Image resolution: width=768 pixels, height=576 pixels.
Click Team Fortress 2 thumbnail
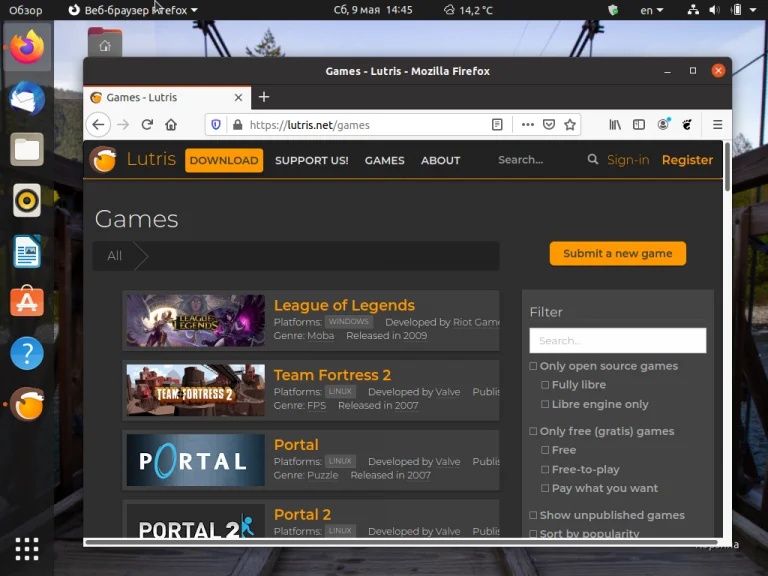tap(195, 390)
